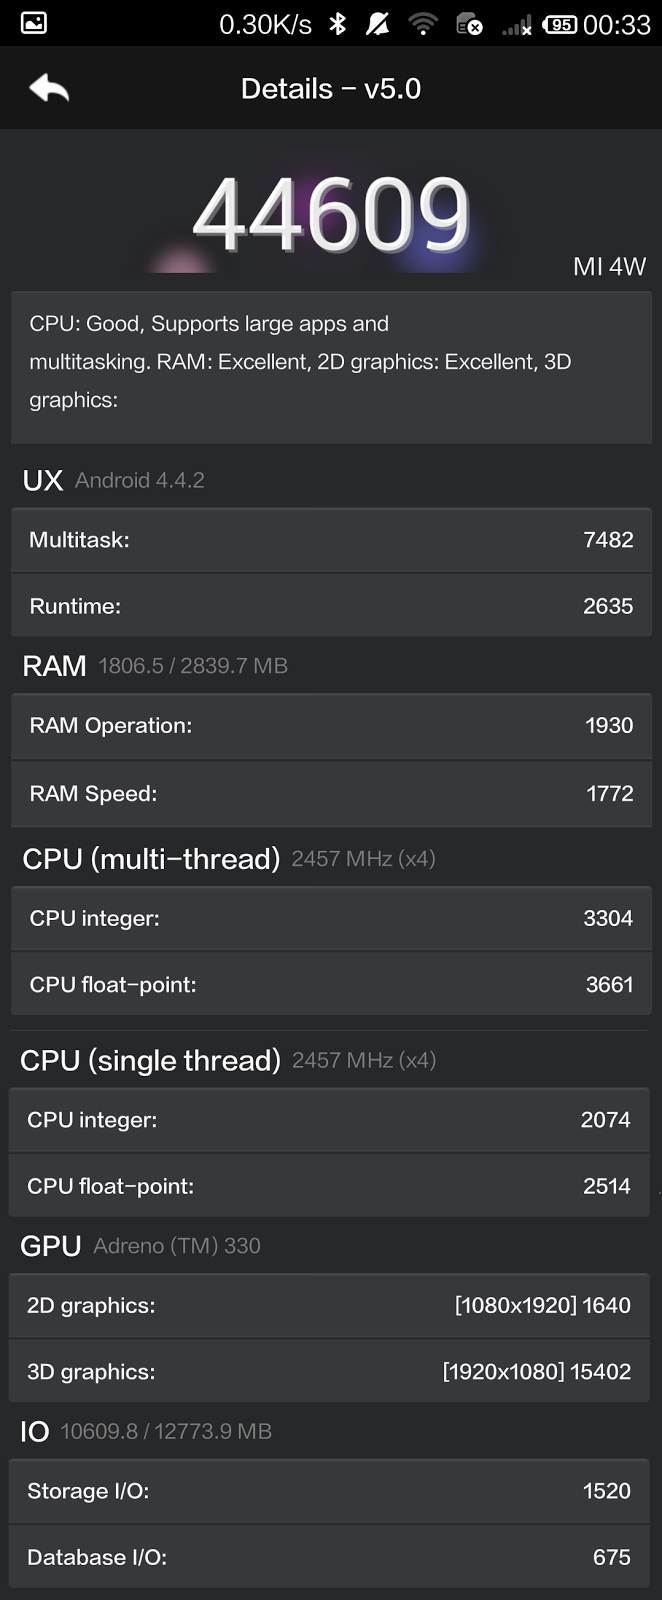
Task: Tap the Bluetooth status icon
Action: point(338,24)
